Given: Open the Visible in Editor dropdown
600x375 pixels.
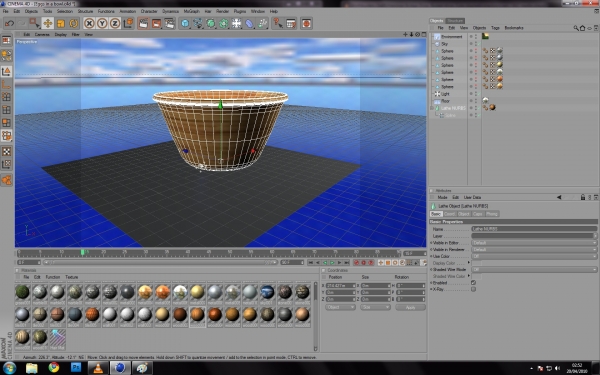Looking at the screenshot, I should click(534, 243).
